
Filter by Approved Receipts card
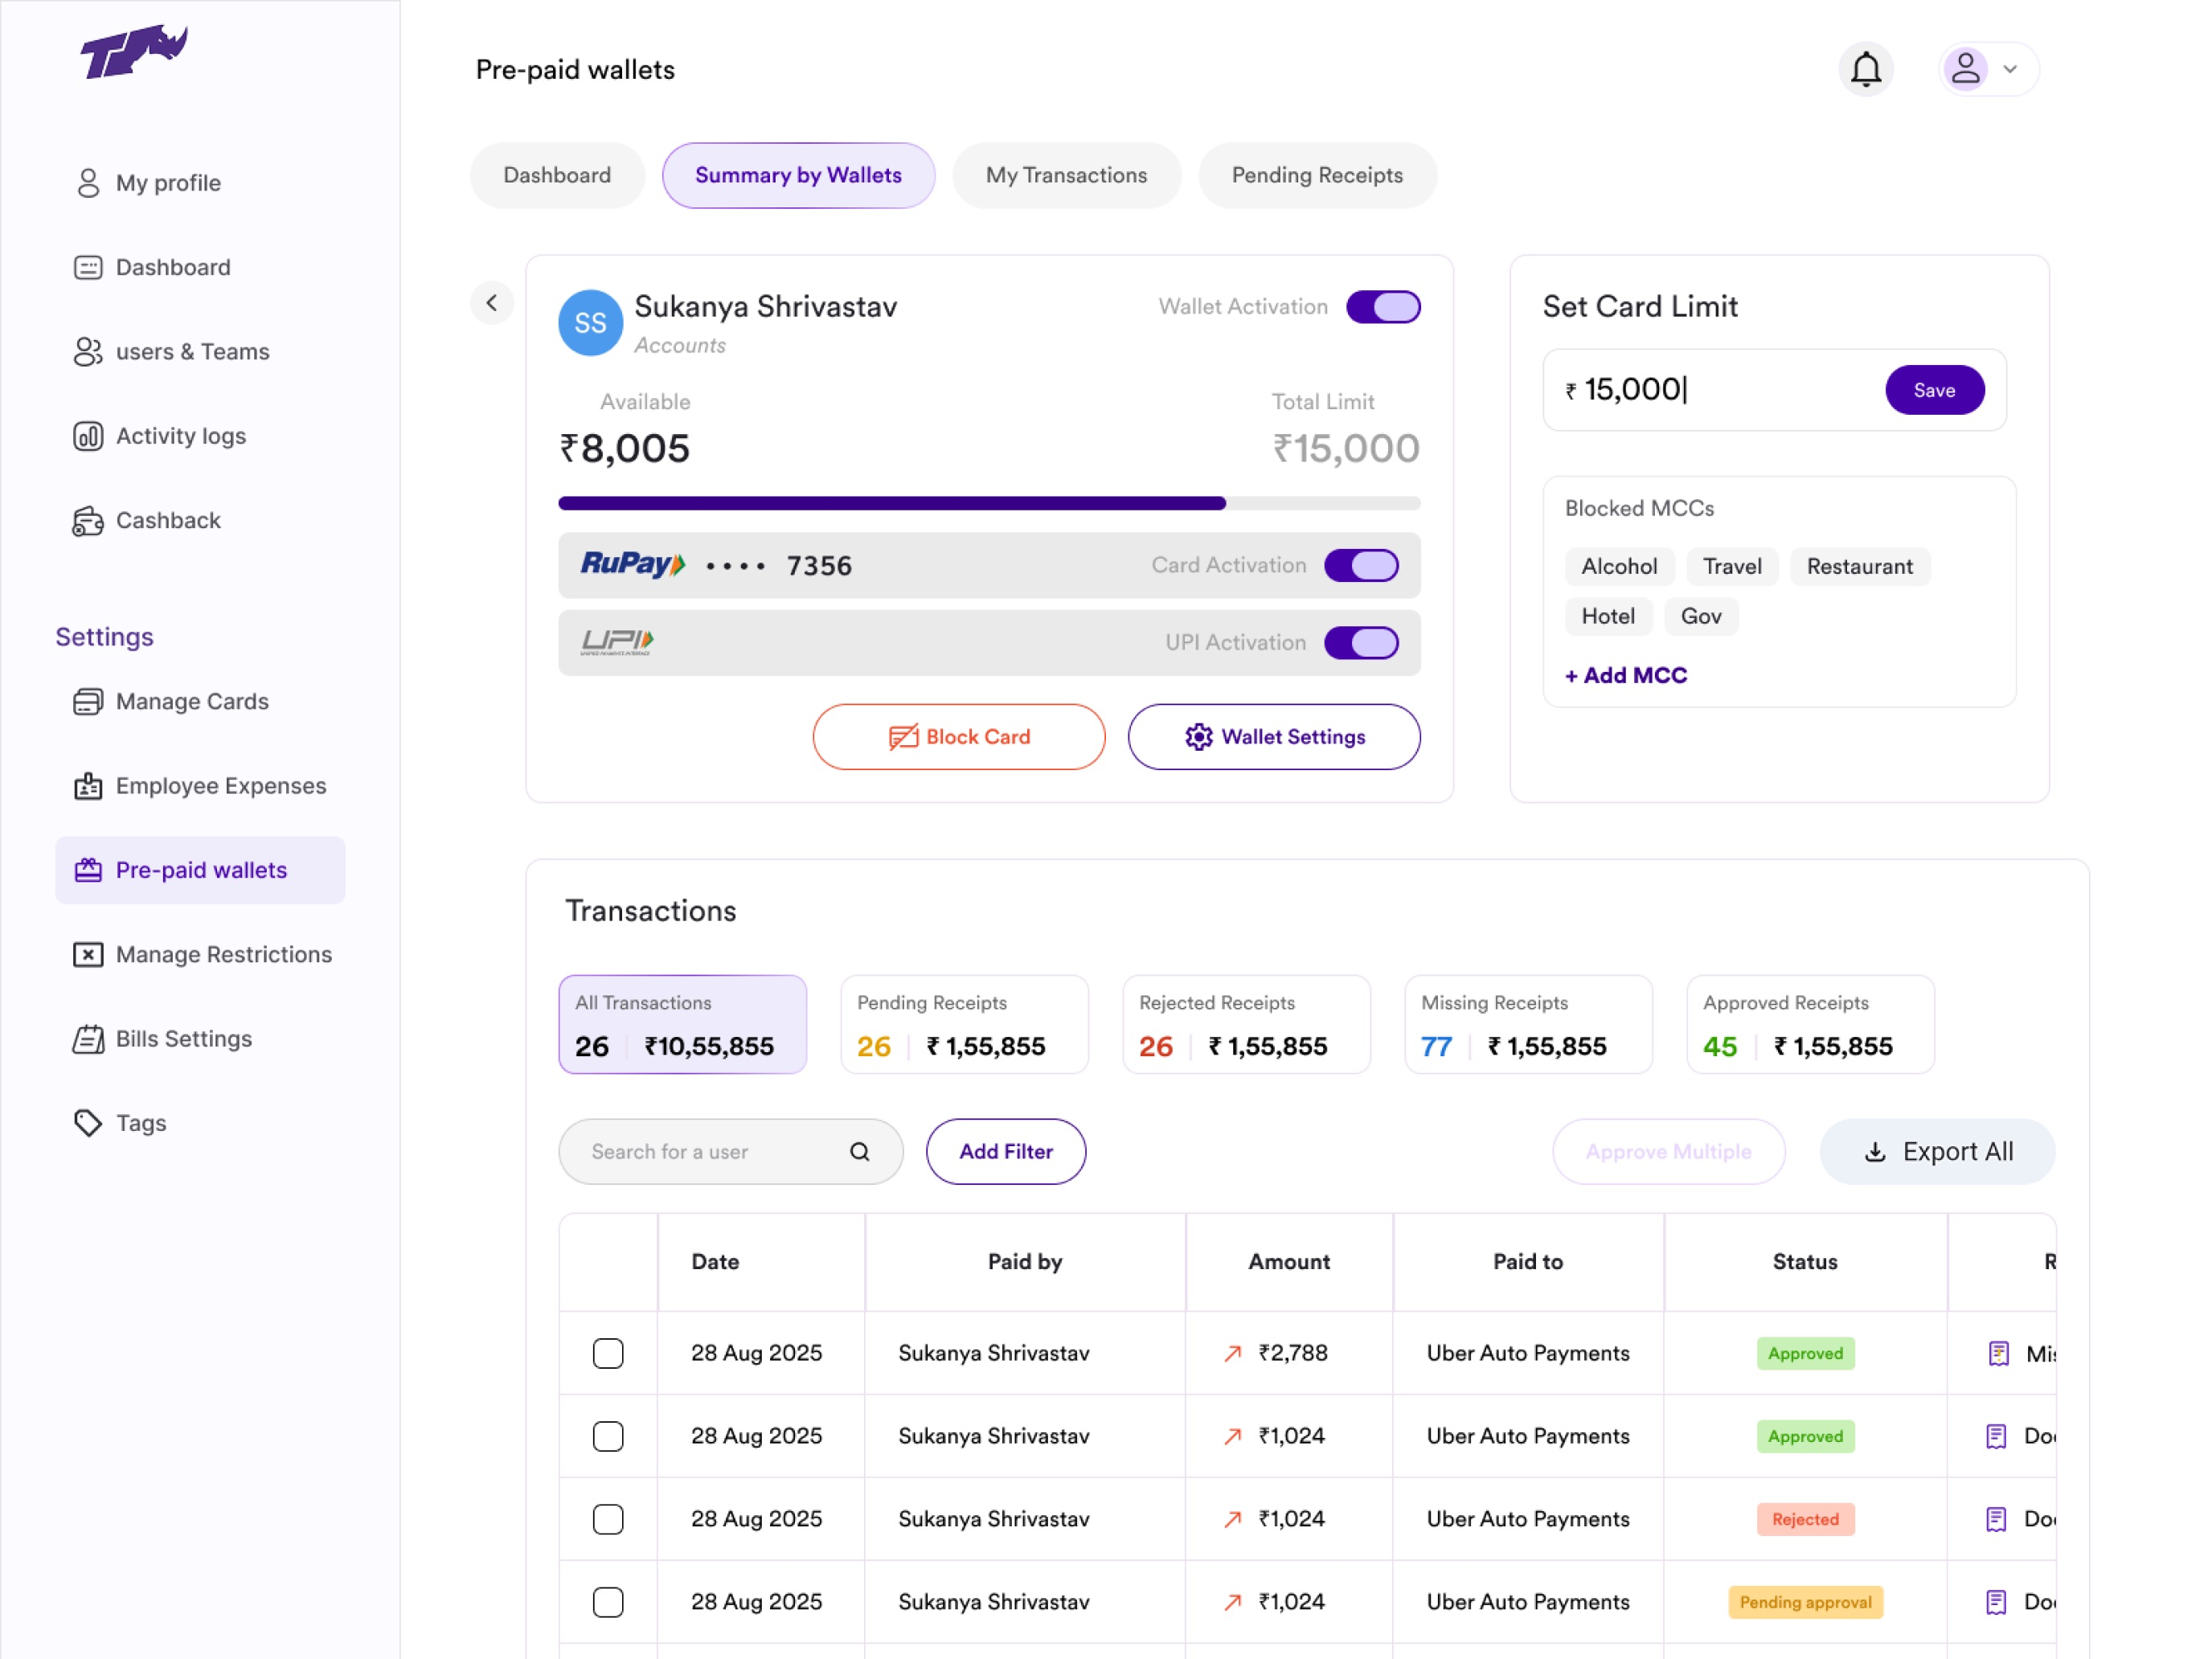pyautogui.click(x=1810, y=1025)
